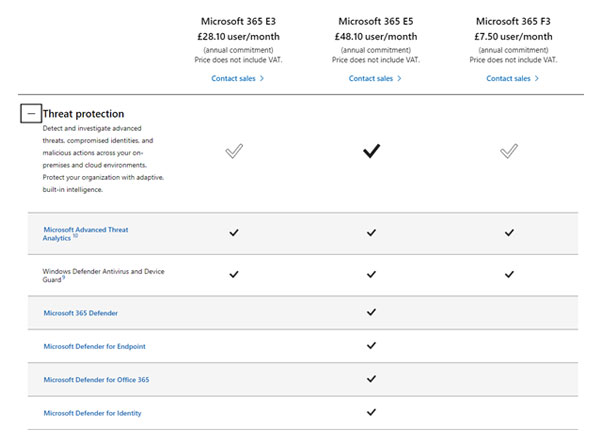
Task: Click the £7.50 user/month price
Action: click(x=513, y=37)
